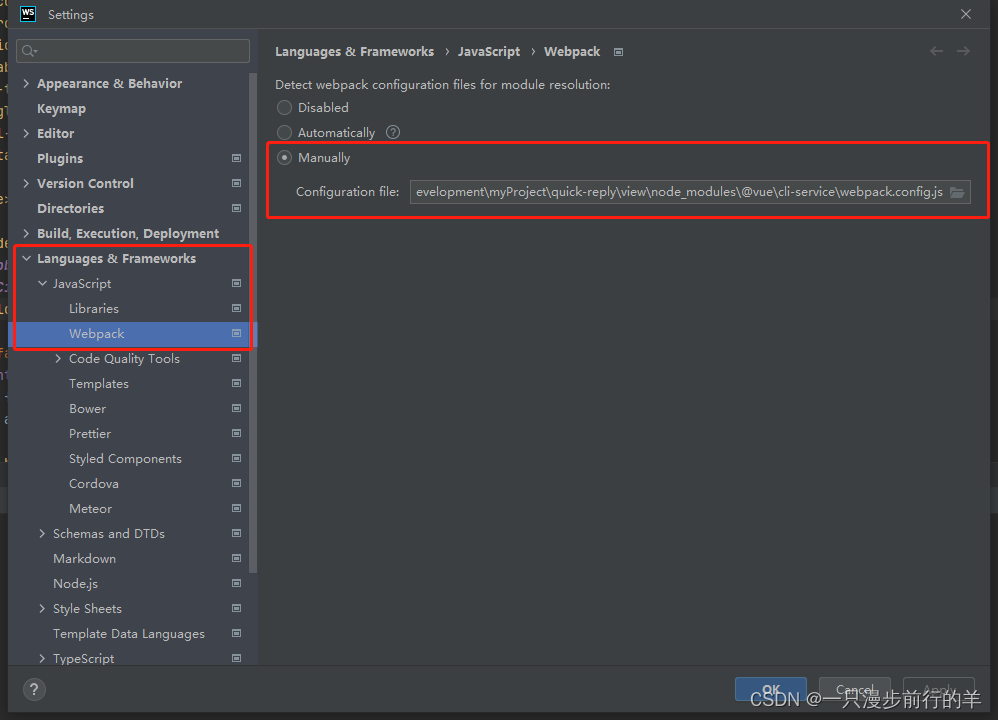Click project-level icon on Plugins row
This screenshot has height=720, width=998.
236,158
